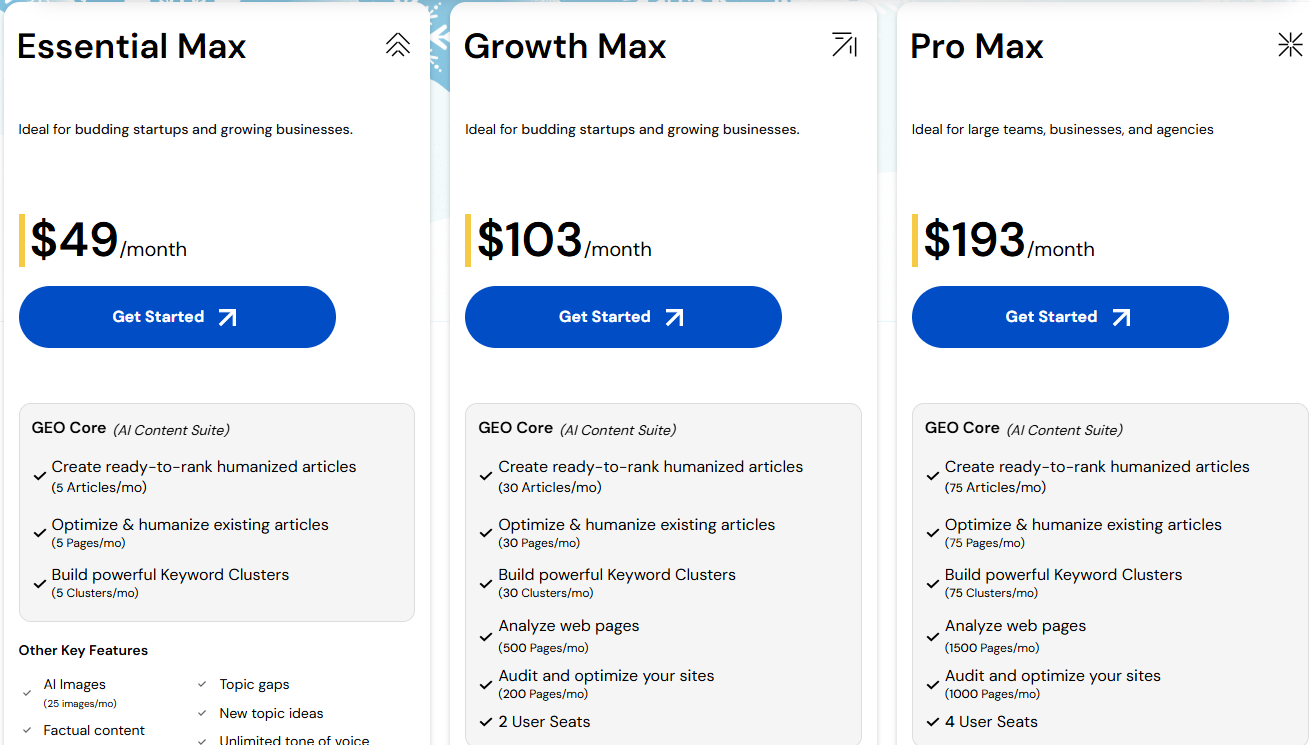Select the Pro Max plan heading
Viewport: 1309px width, 745px height.
click(977, 46)
